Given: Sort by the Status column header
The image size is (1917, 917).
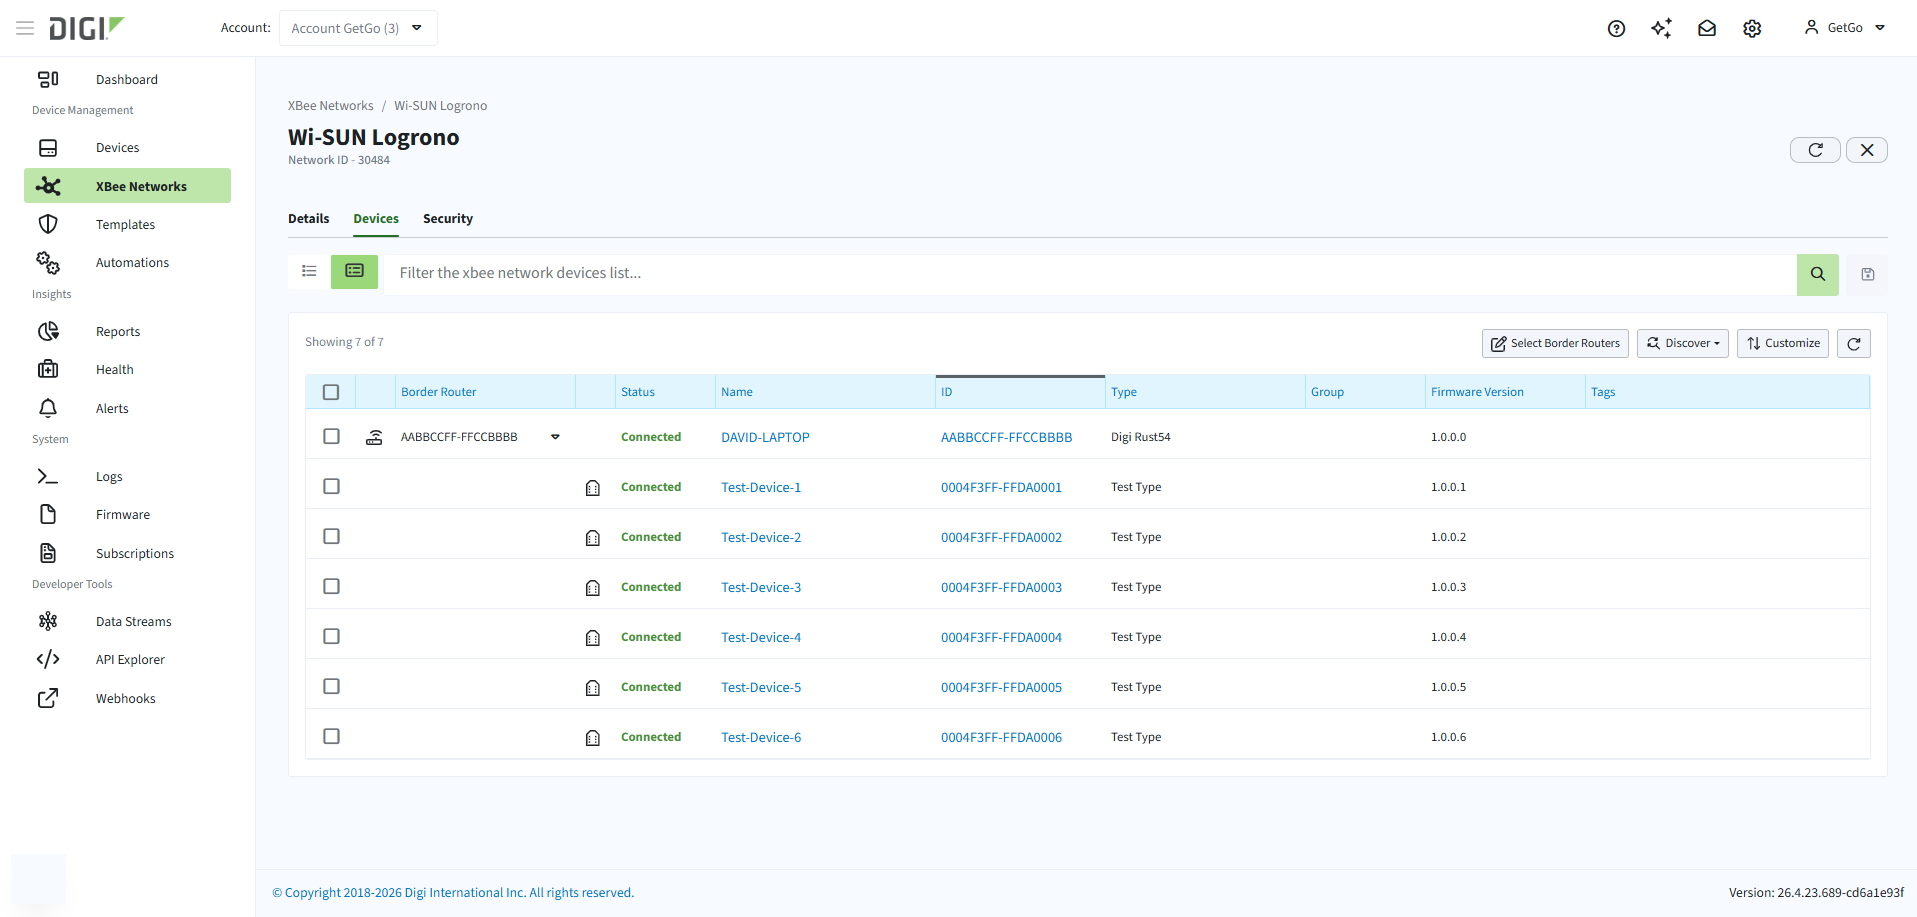Looking at the screenshot, I should [638, 392].
